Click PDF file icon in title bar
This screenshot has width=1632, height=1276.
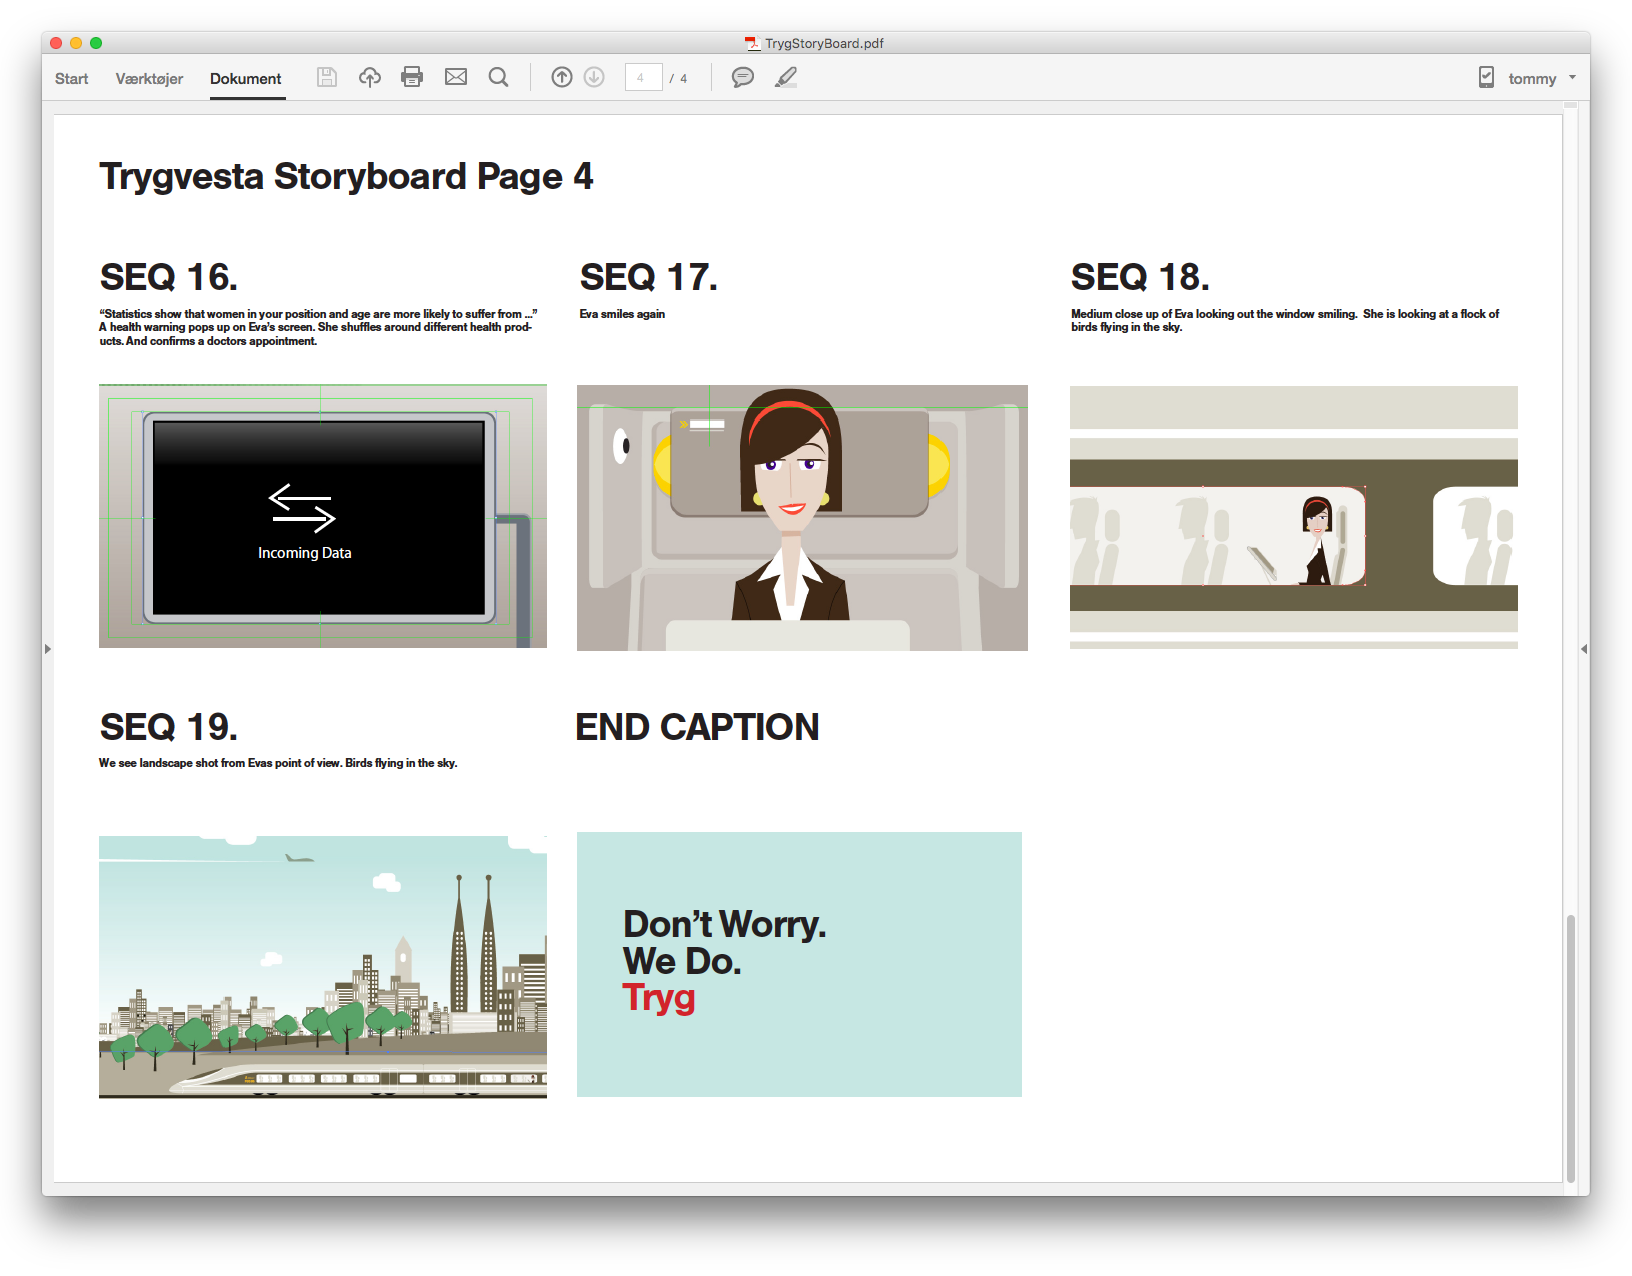point(752,43)
